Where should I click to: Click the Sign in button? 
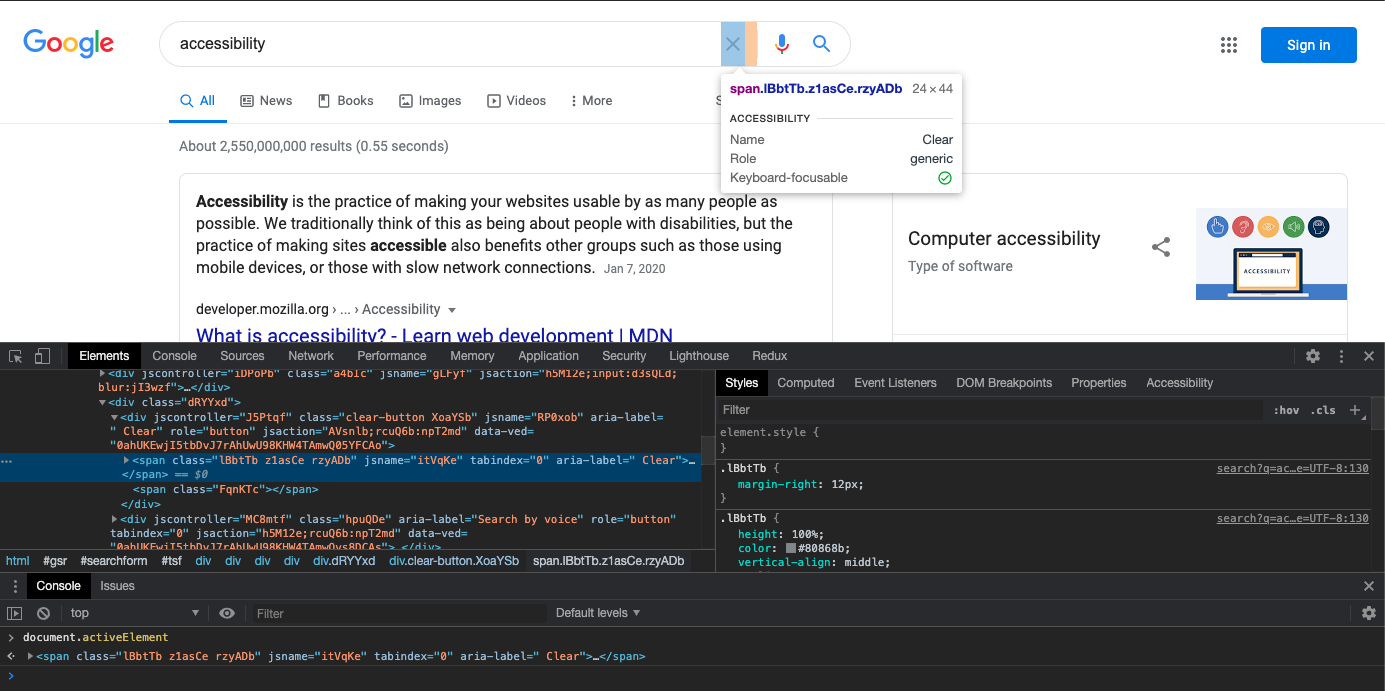[x=1308, y=45]
